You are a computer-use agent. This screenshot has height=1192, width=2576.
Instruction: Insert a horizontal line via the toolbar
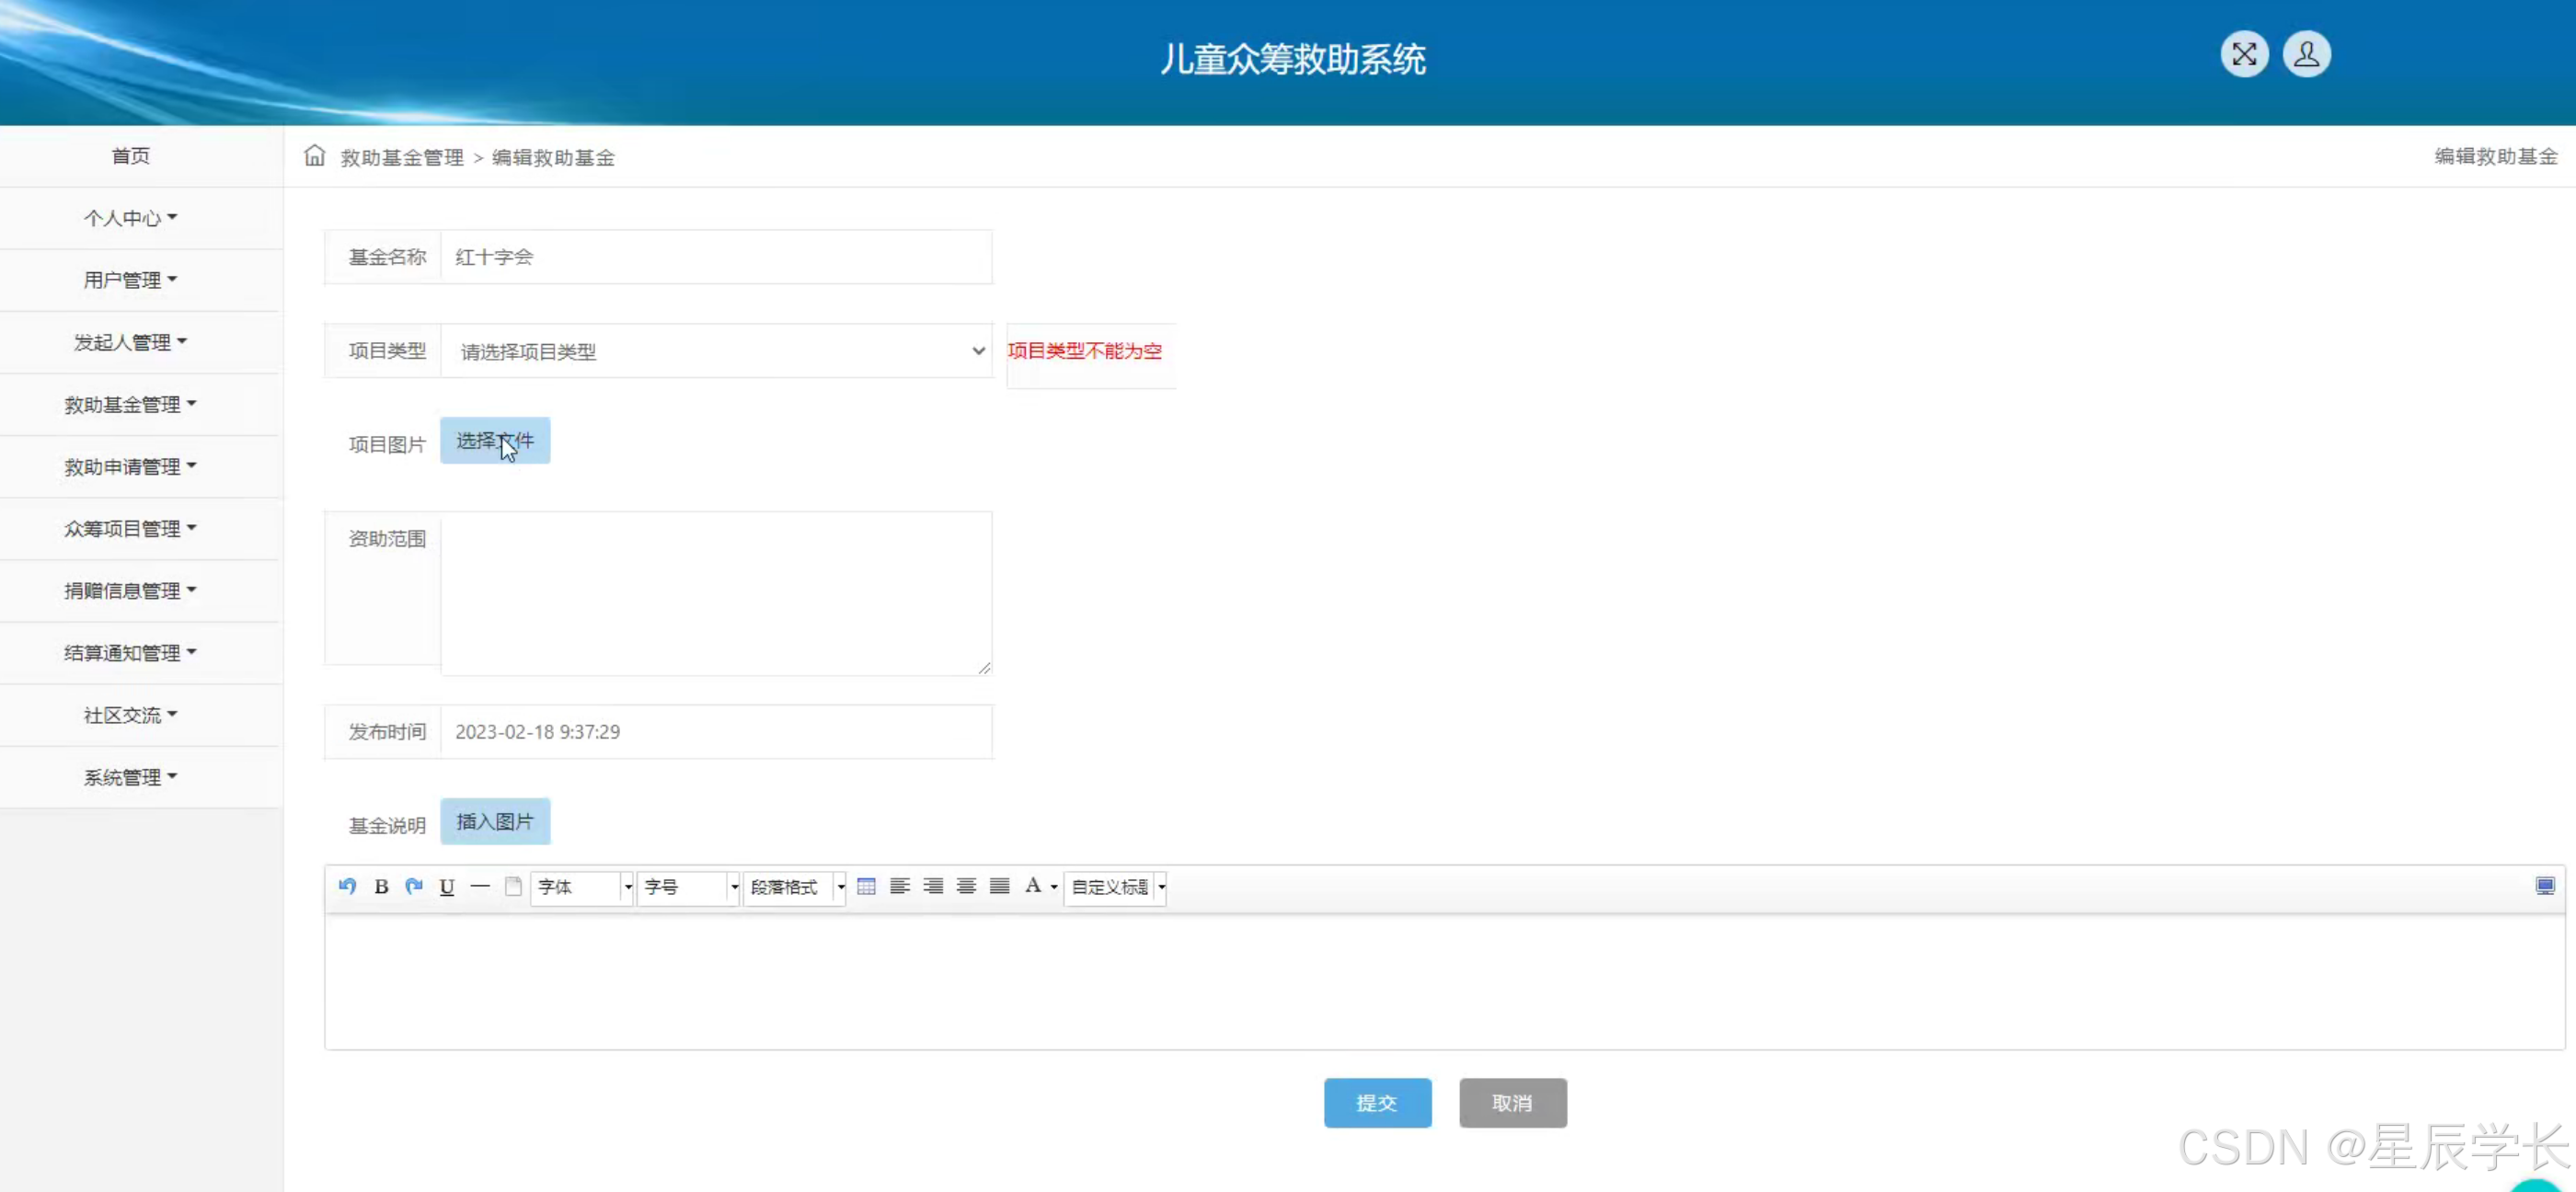[480, 886]
